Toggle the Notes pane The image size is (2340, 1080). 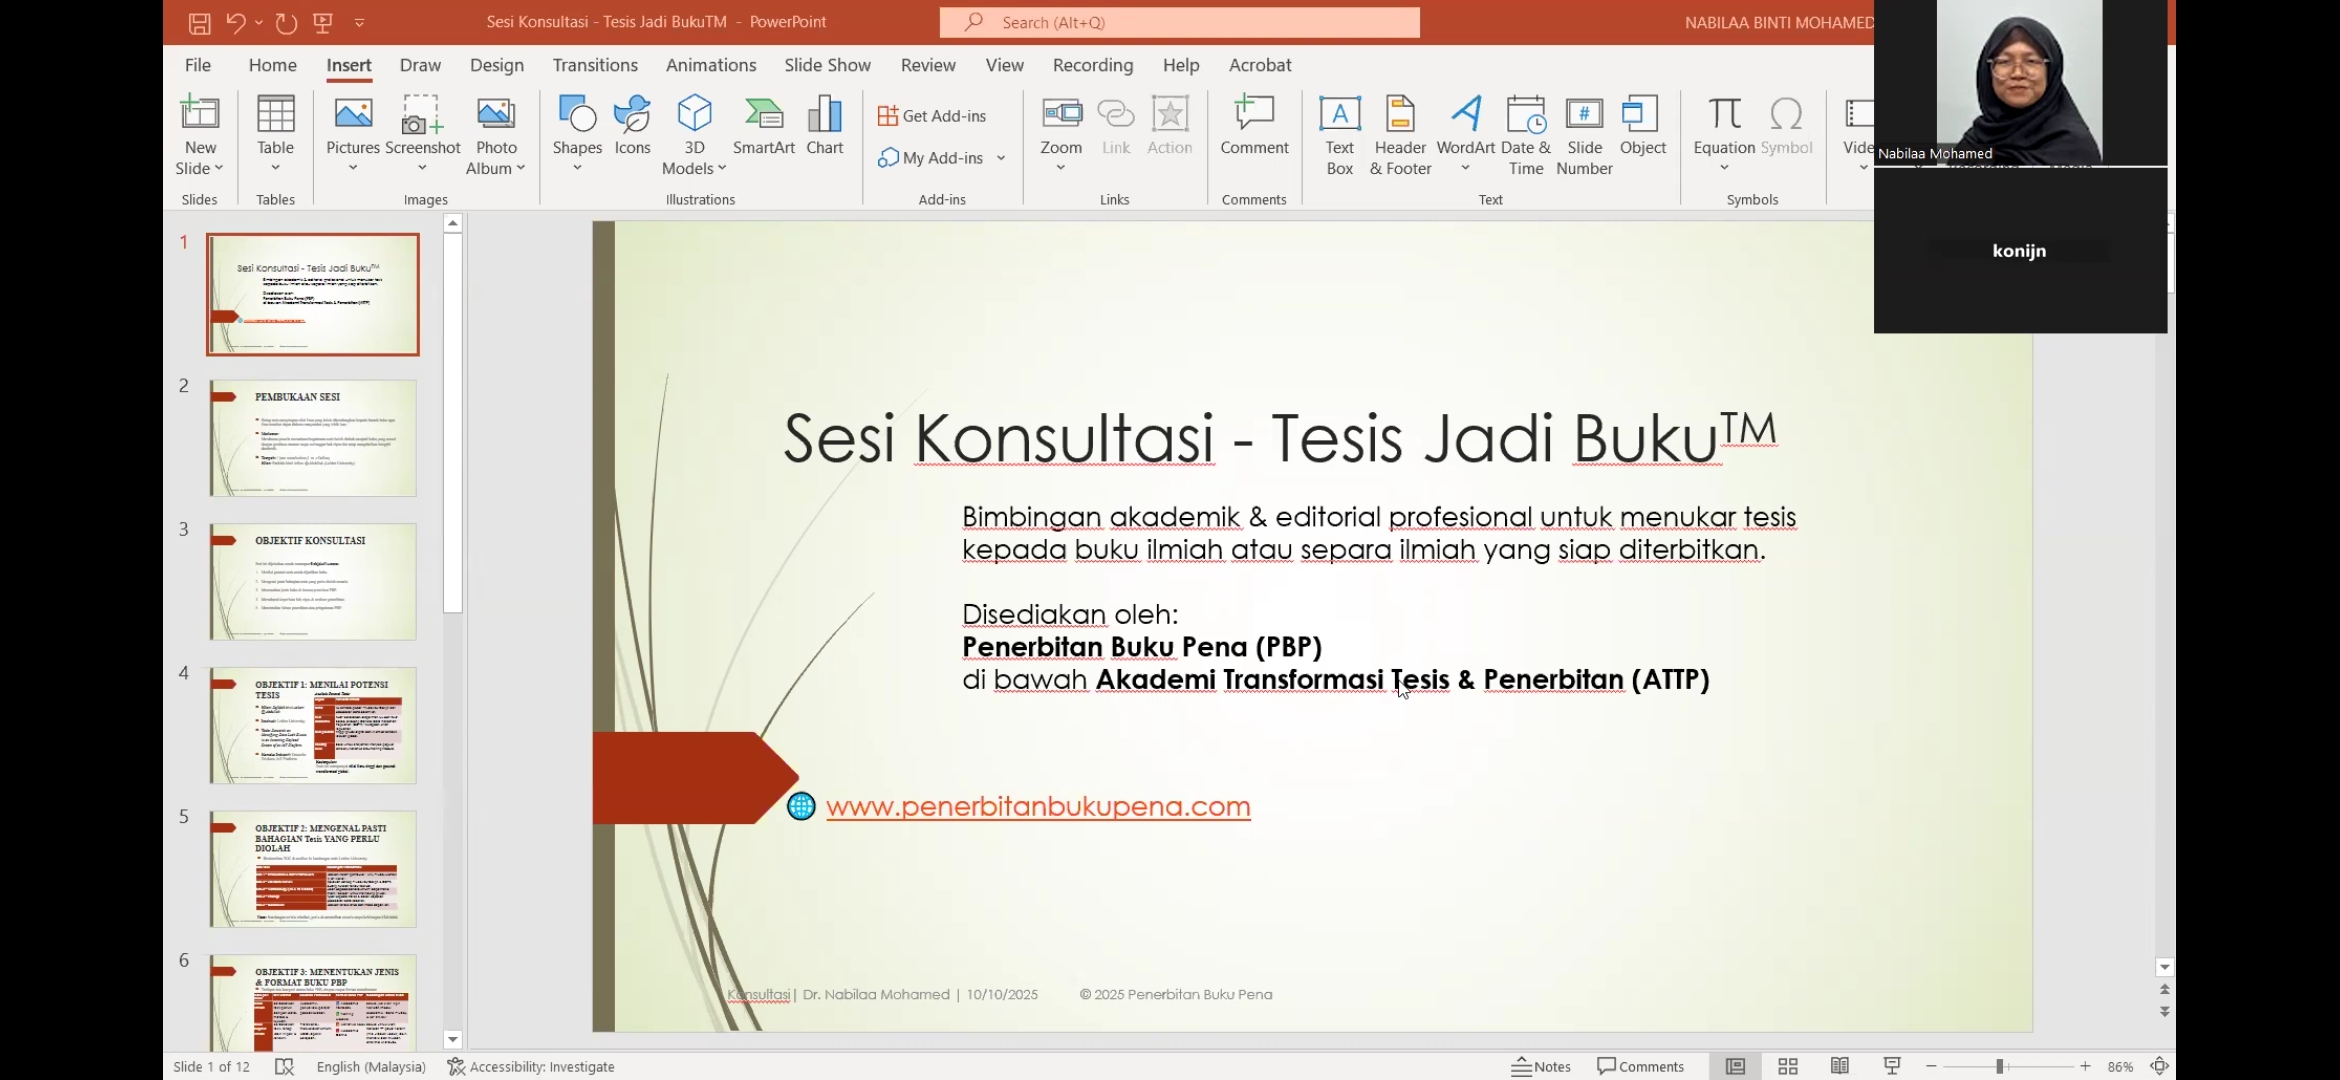1542,1066
